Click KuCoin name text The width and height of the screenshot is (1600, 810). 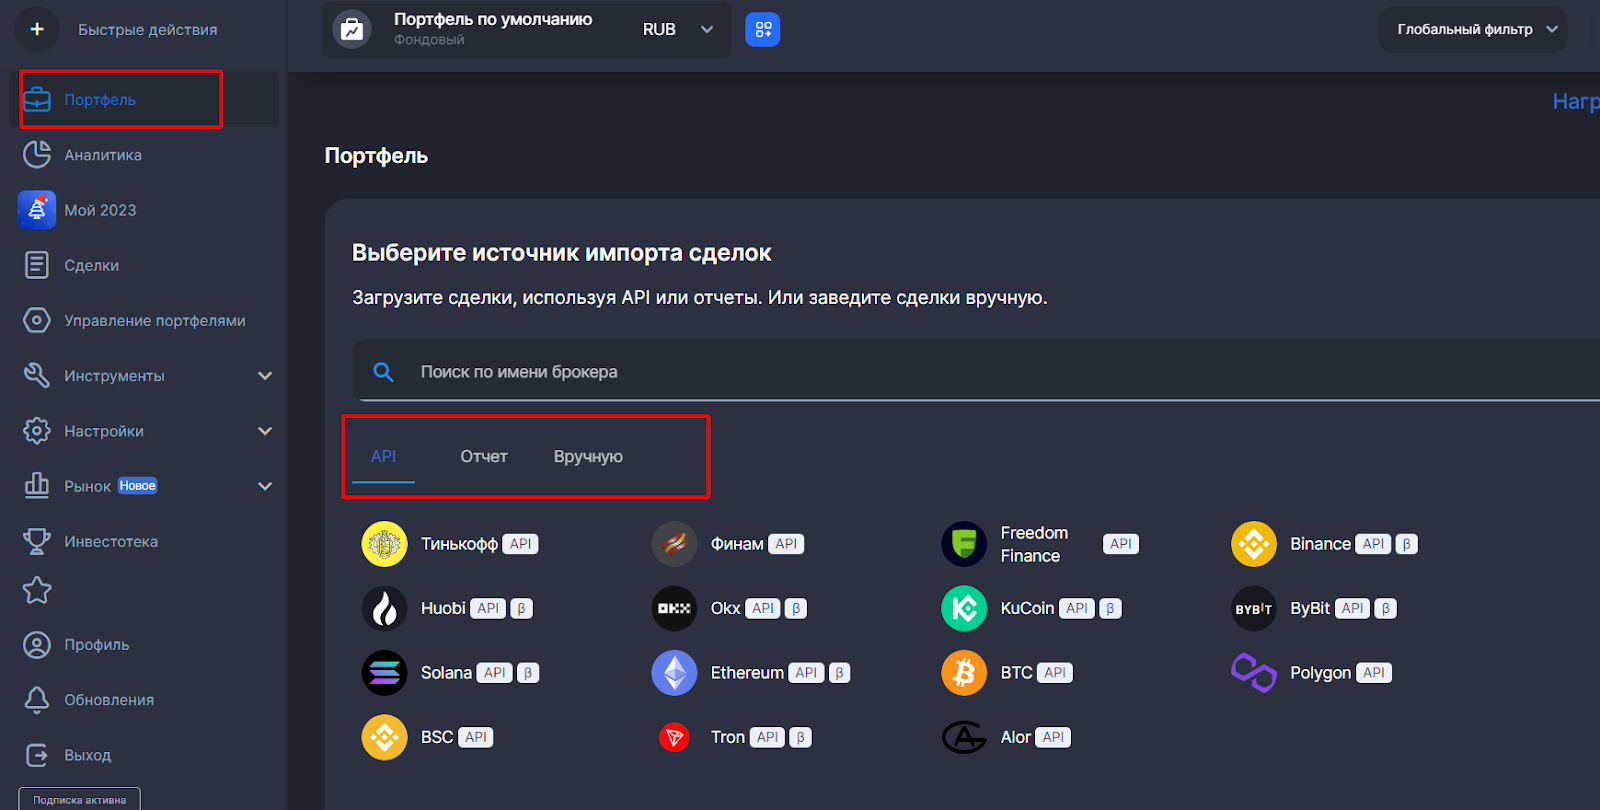pyautogui.click(x=1027, y=608)
